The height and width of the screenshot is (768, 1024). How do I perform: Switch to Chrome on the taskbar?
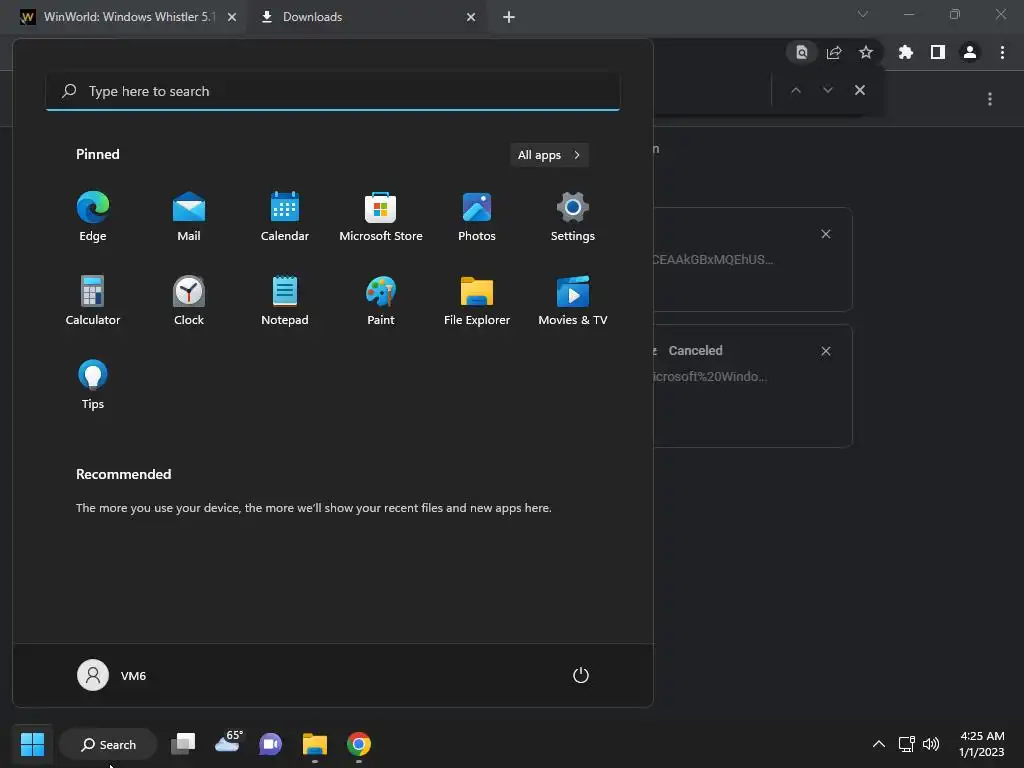[x=359, y=744]
